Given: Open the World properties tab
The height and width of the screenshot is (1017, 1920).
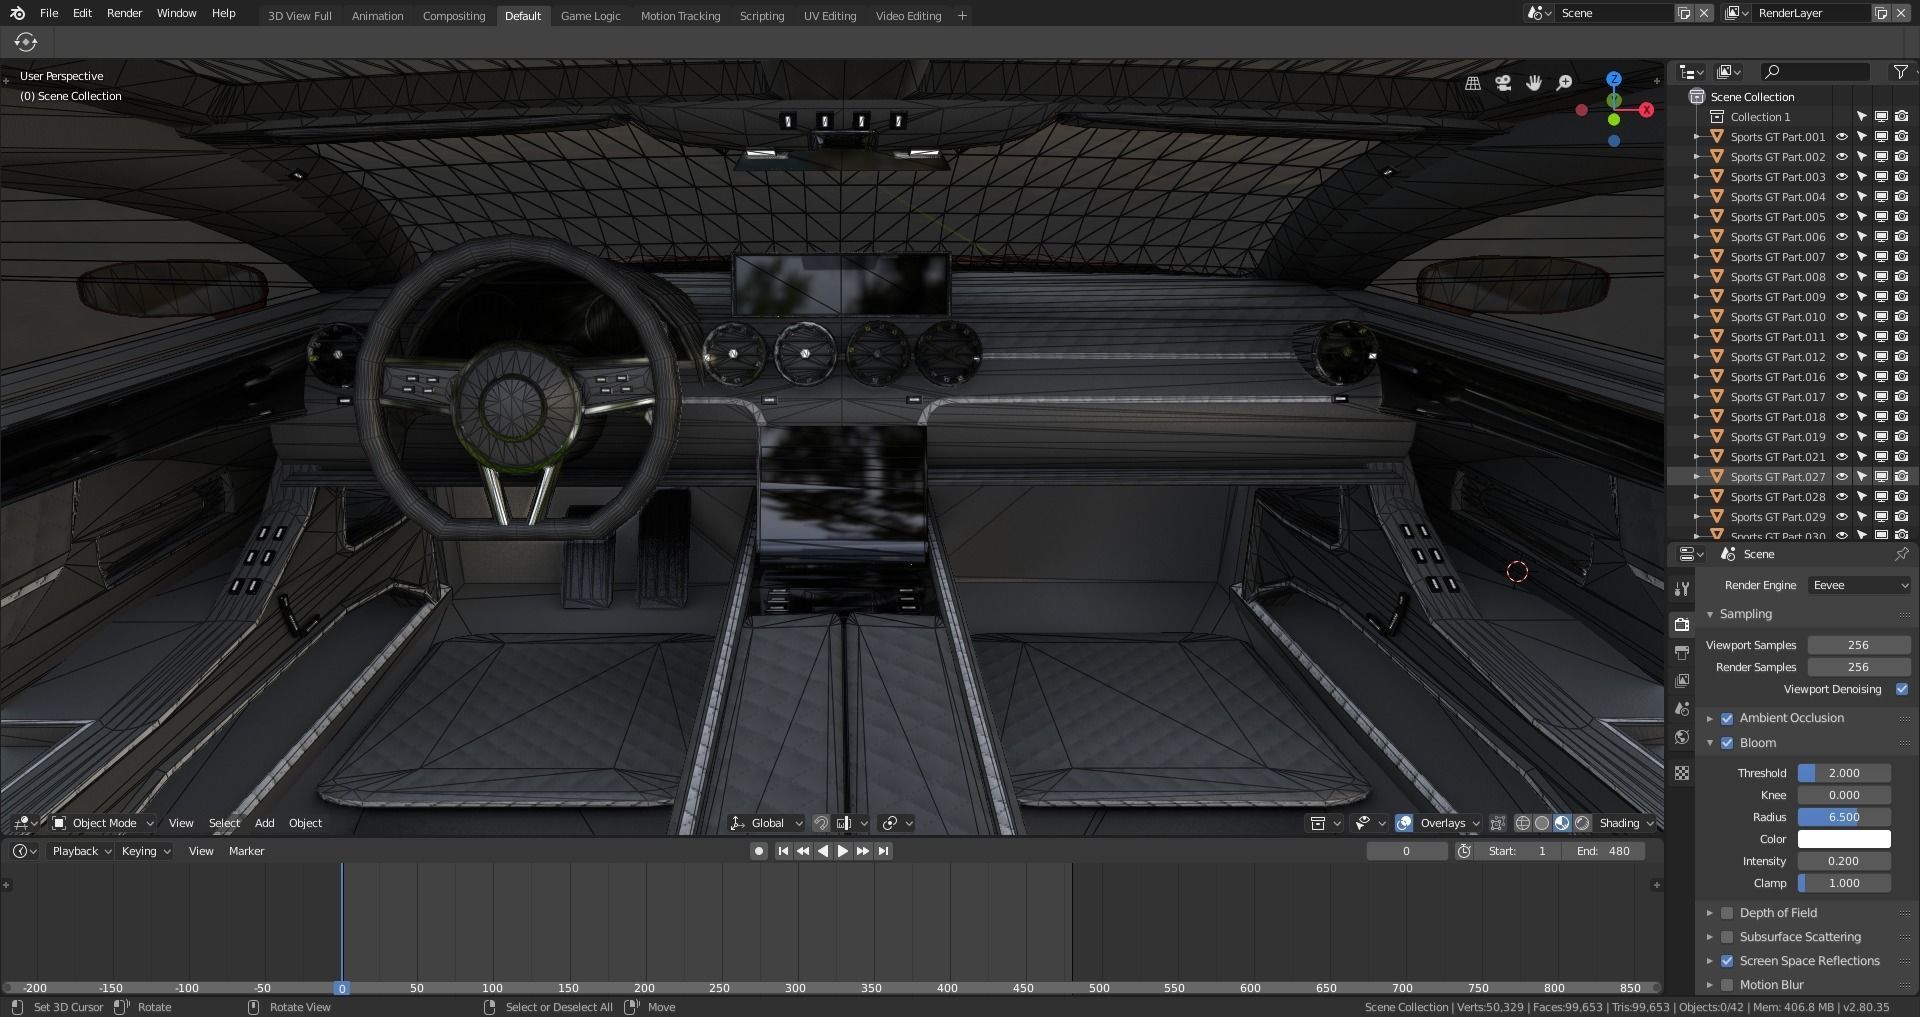Looking at the screenshot, I should click(1682, 737).
